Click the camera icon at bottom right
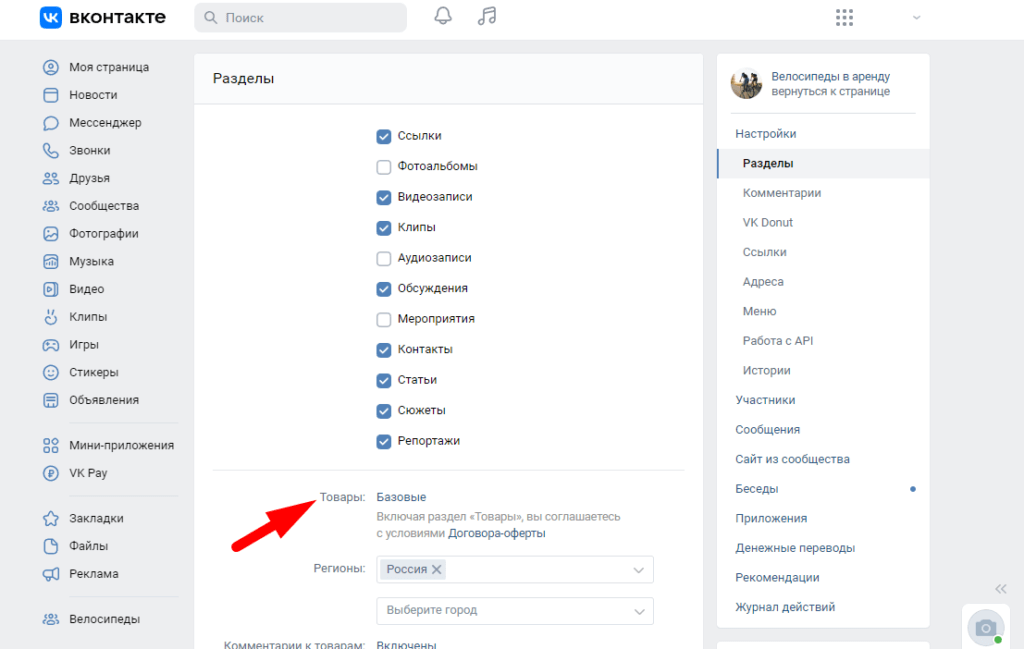 (985, 627)
